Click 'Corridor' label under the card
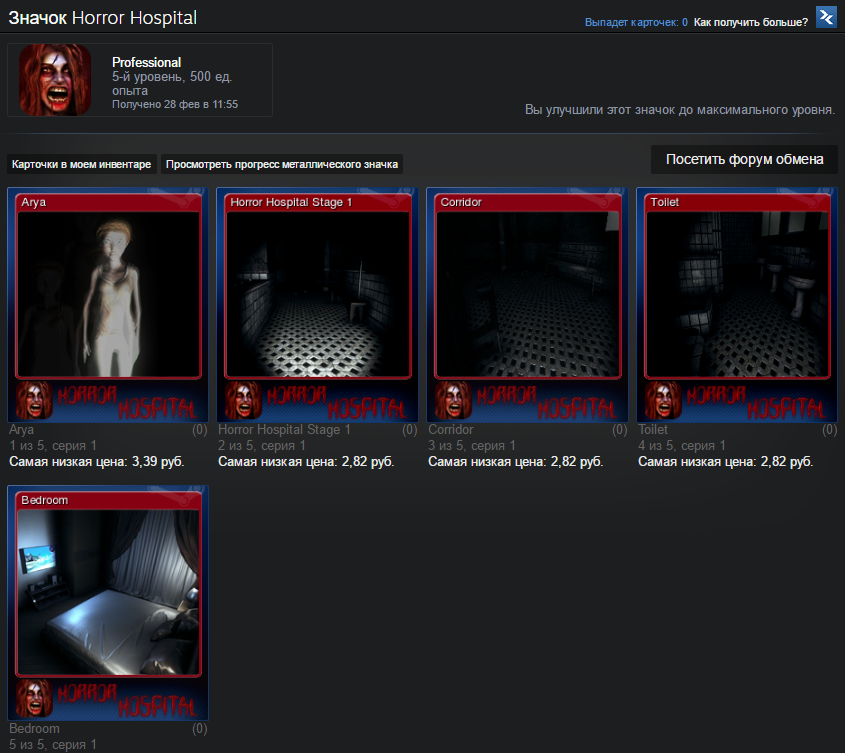The width and height of the screenshot is (845, 753). (x=451, y=430)
